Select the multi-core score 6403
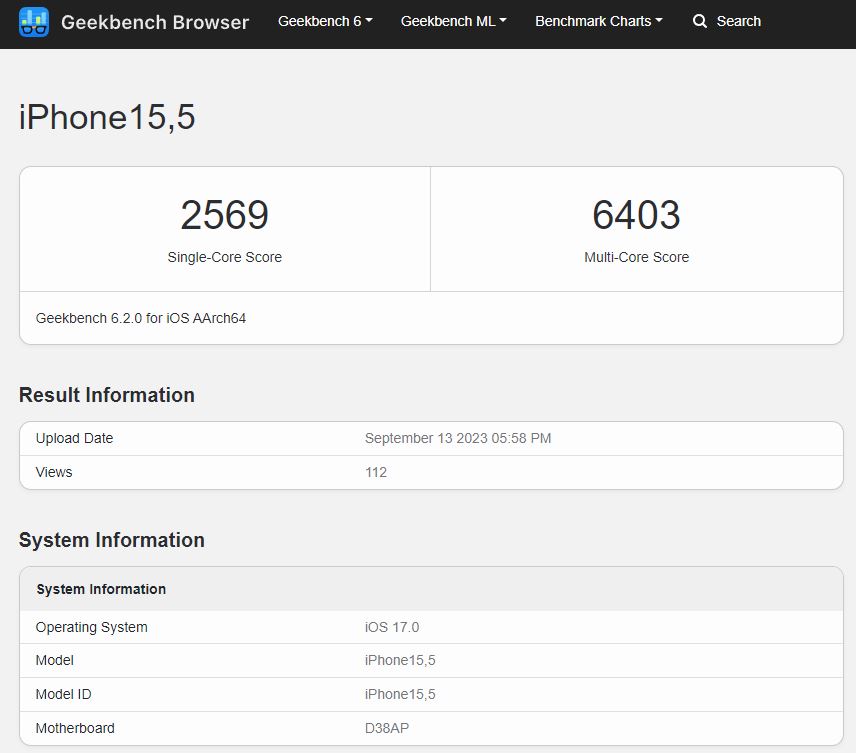The height and width of the screenshot is (753, 856). tap(637, 215)
